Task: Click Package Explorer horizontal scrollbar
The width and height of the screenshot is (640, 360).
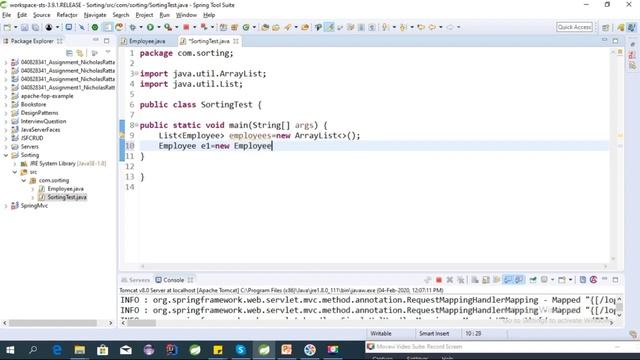Action: (53, 322)
